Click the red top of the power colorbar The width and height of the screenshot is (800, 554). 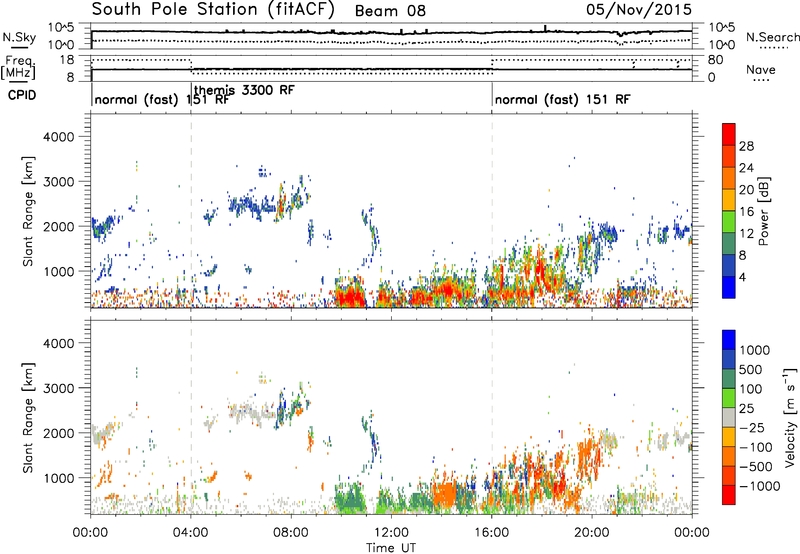point(729,134)
